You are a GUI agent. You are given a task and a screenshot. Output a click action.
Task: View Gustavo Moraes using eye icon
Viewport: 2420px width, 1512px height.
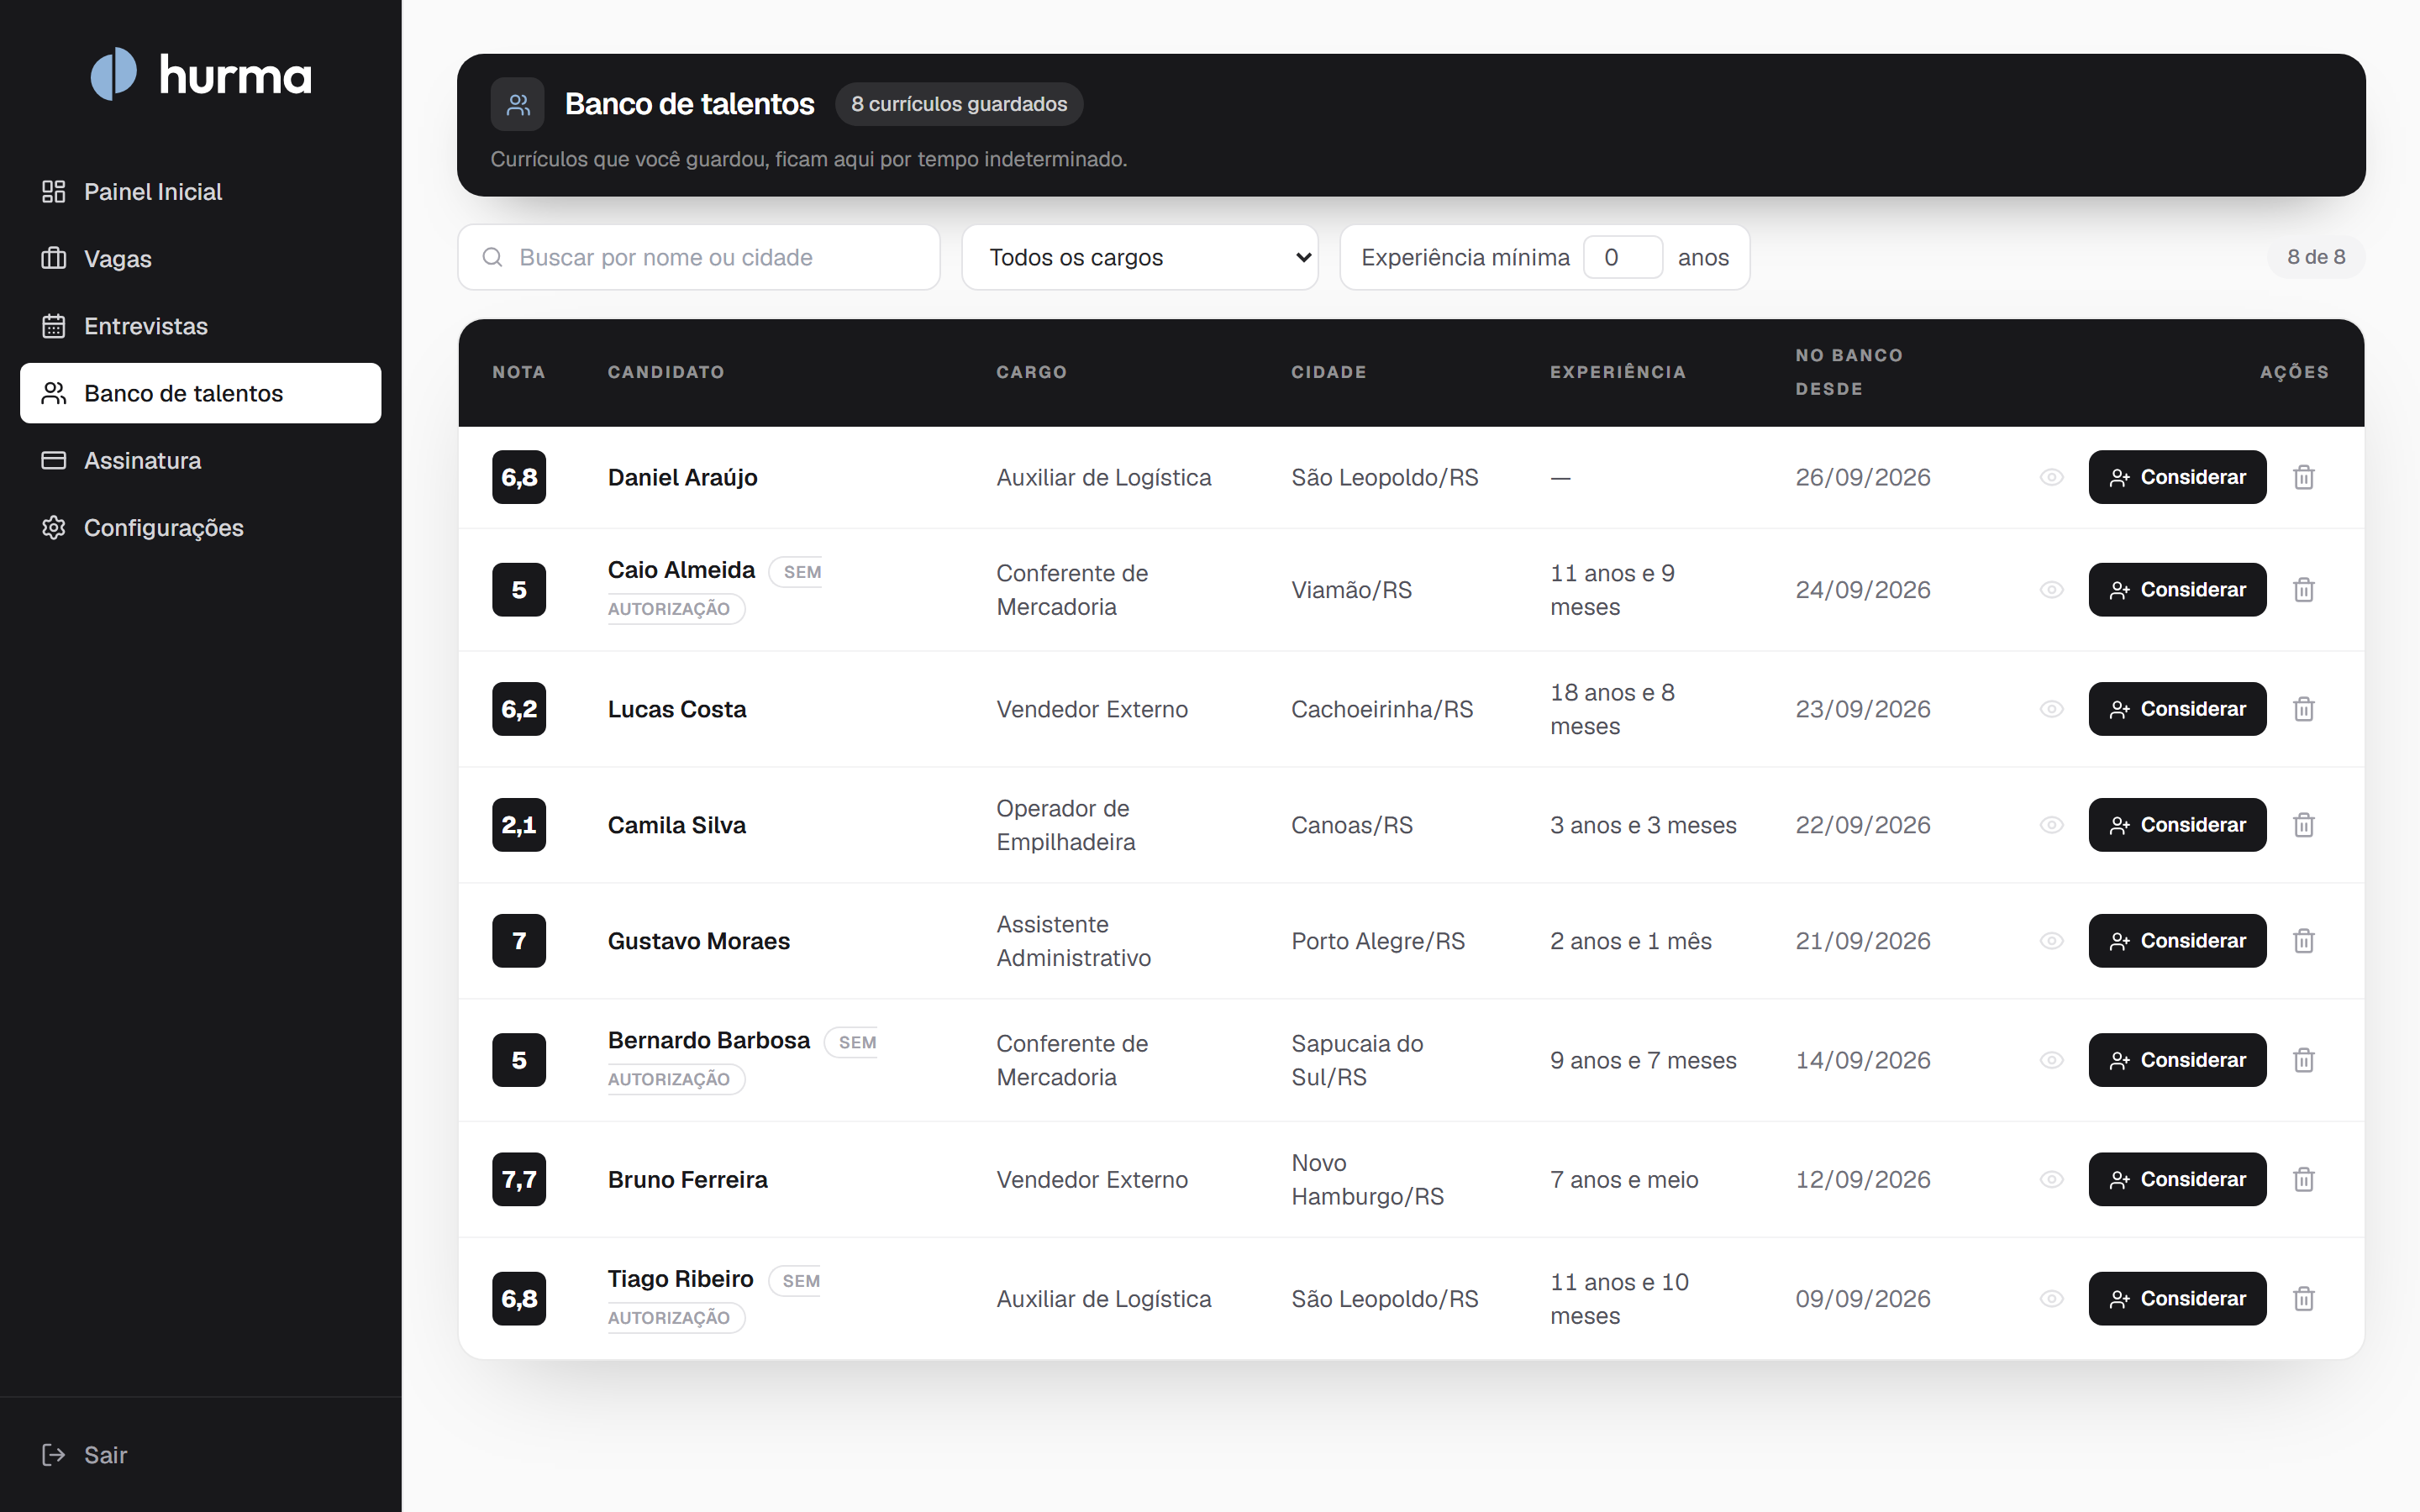2051,941
